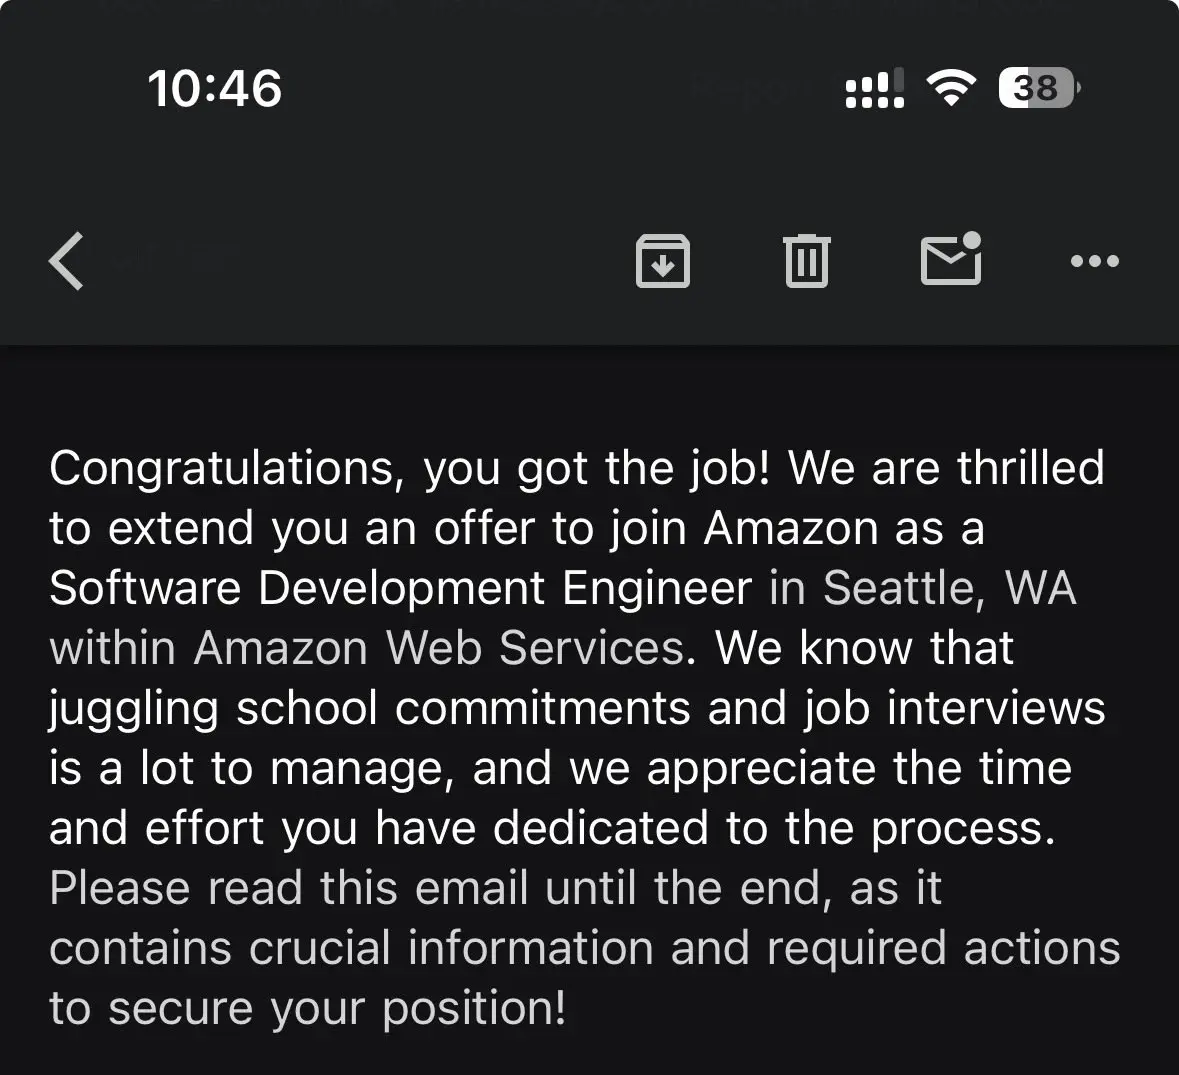The image size is (1179, 1075).
Task: Click the 'Amazon Web Services' text
Action: pos(438,648)
